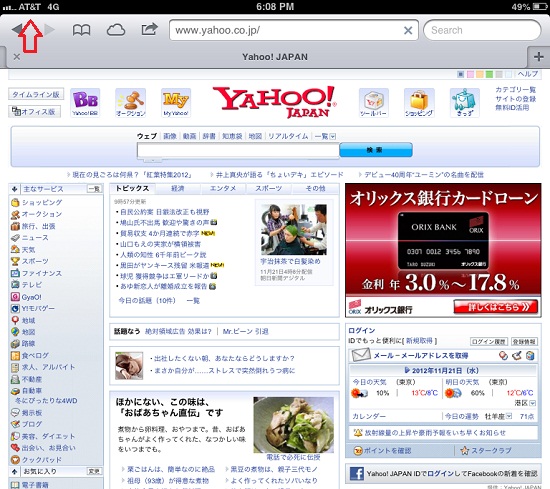Click the Yahoo! JAPAN logo
550x489 pixels.
coord(275,102)
